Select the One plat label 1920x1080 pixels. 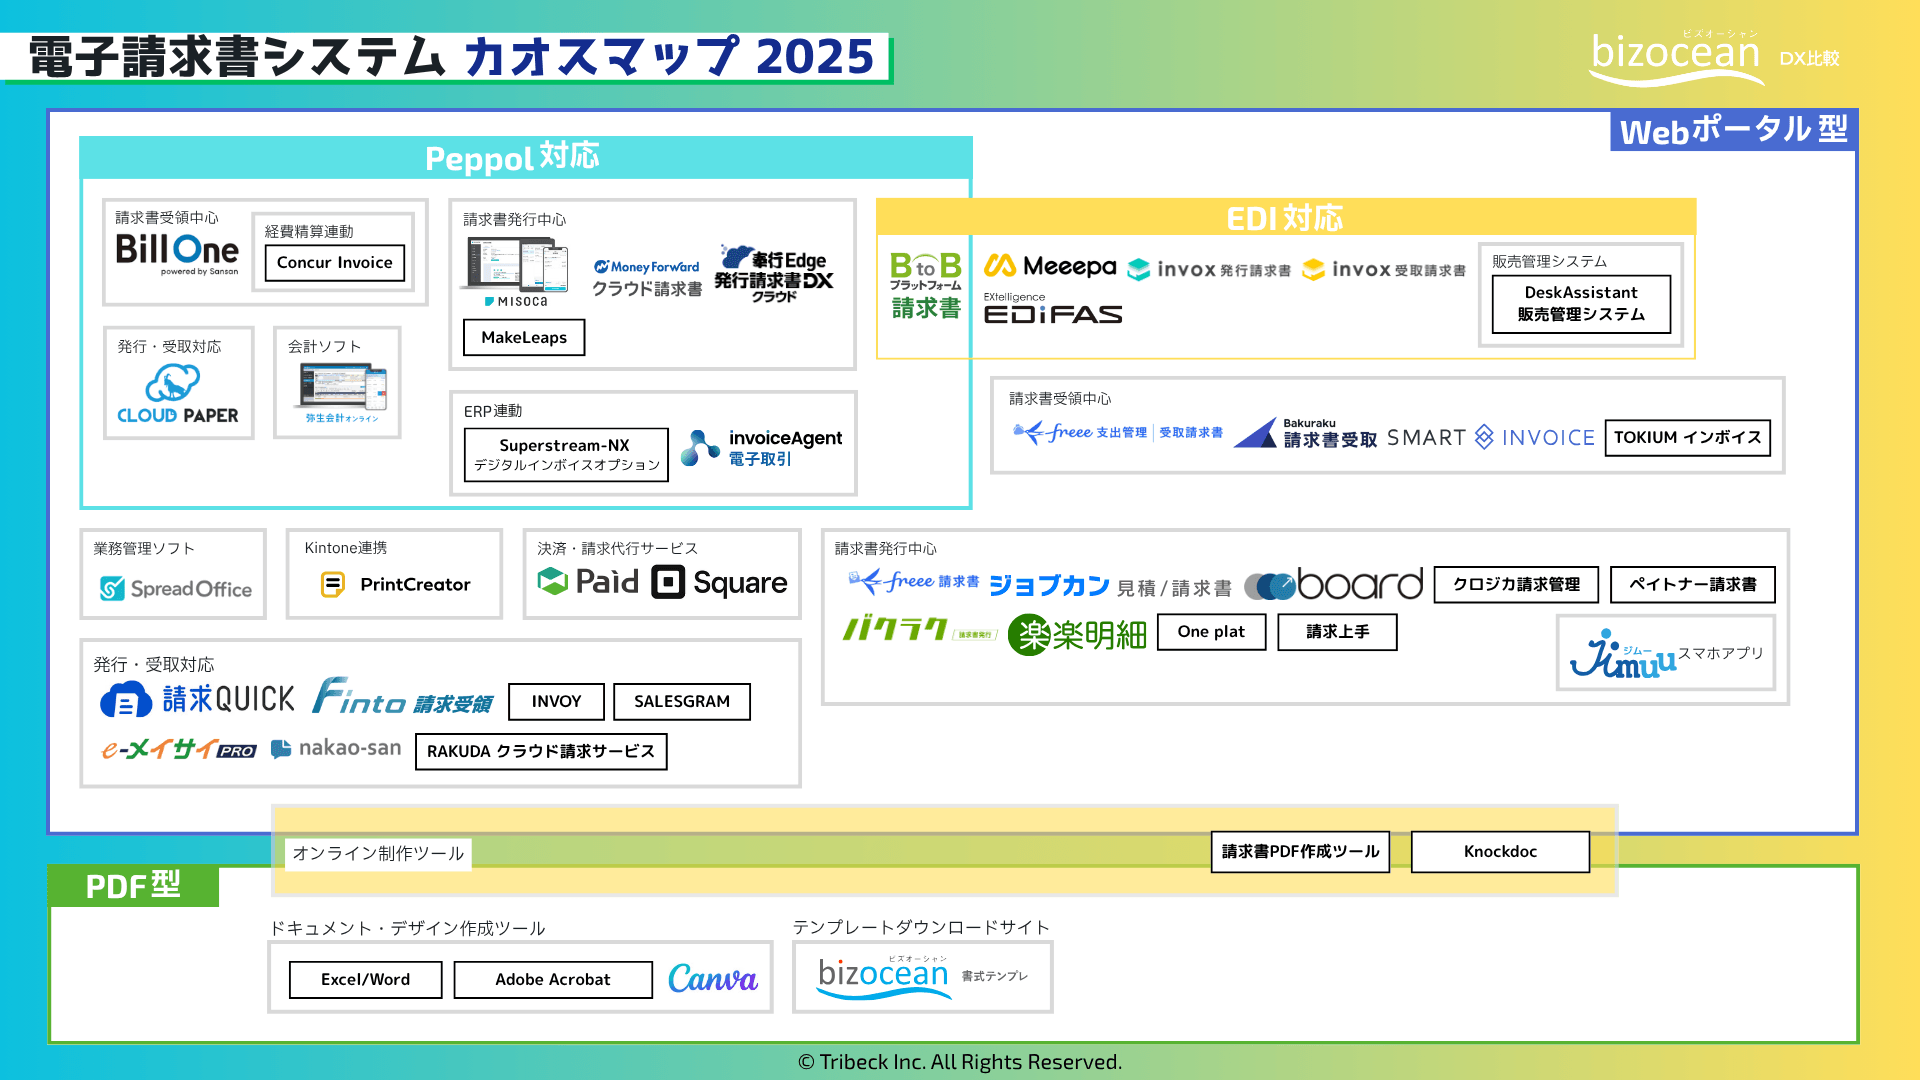pyautogui.click(x=1211, y=631)
